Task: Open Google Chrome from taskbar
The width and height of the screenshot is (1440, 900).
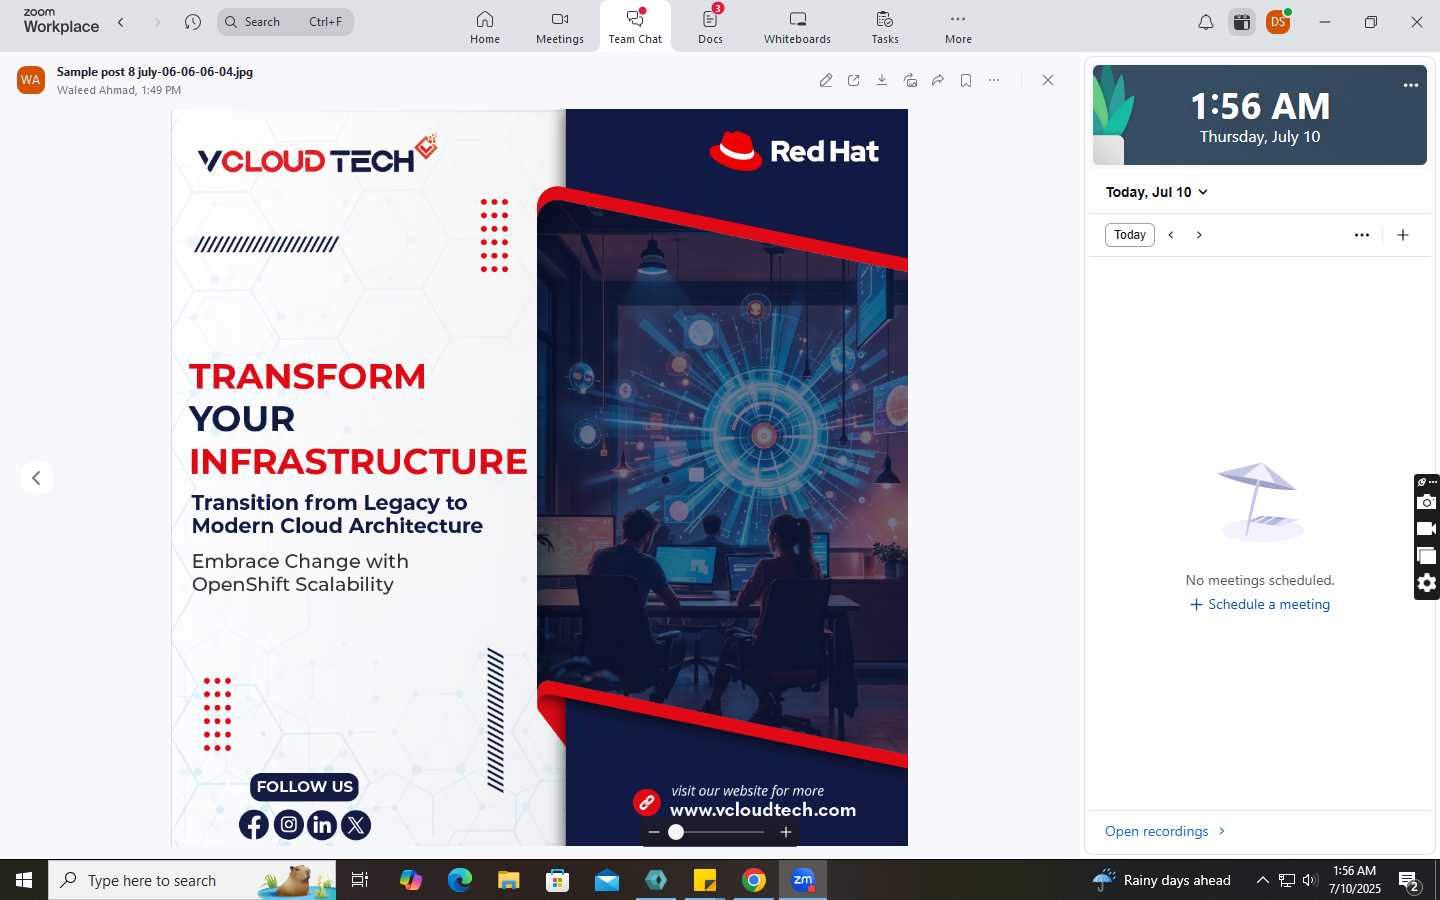Action: 754,880
